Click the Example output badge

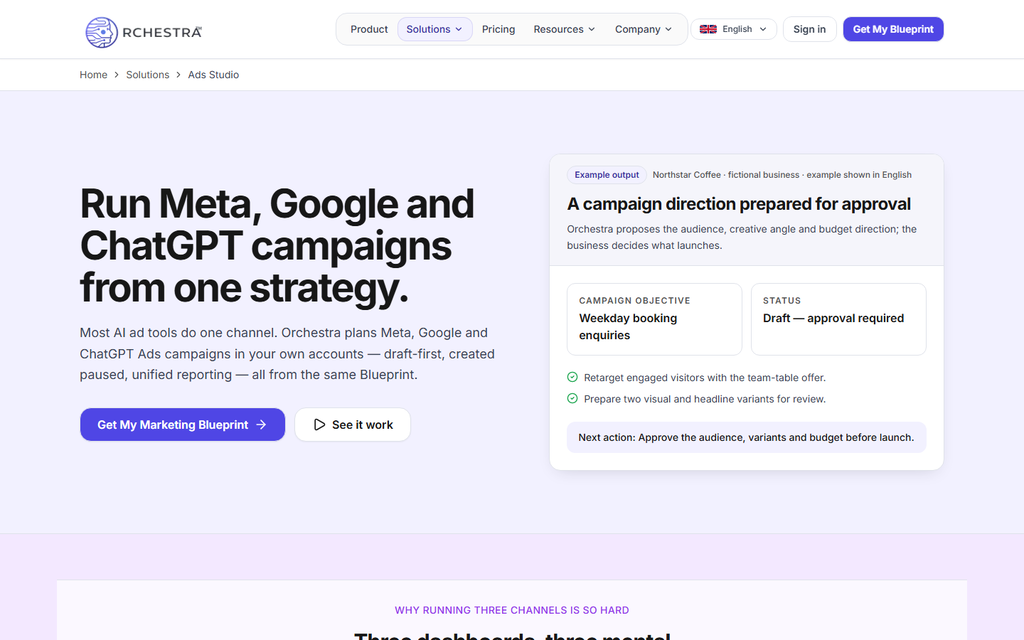(x=607, y=175)
